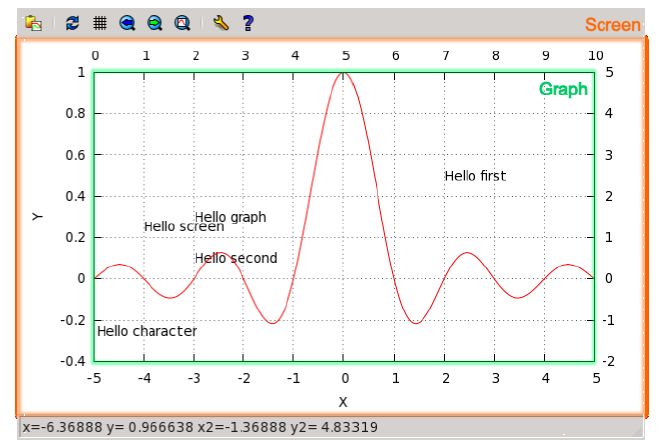The width and height of the screenshot is (661, 448).
Task: Click the 'Hello graph' text label
Action: tap(231, 216)
